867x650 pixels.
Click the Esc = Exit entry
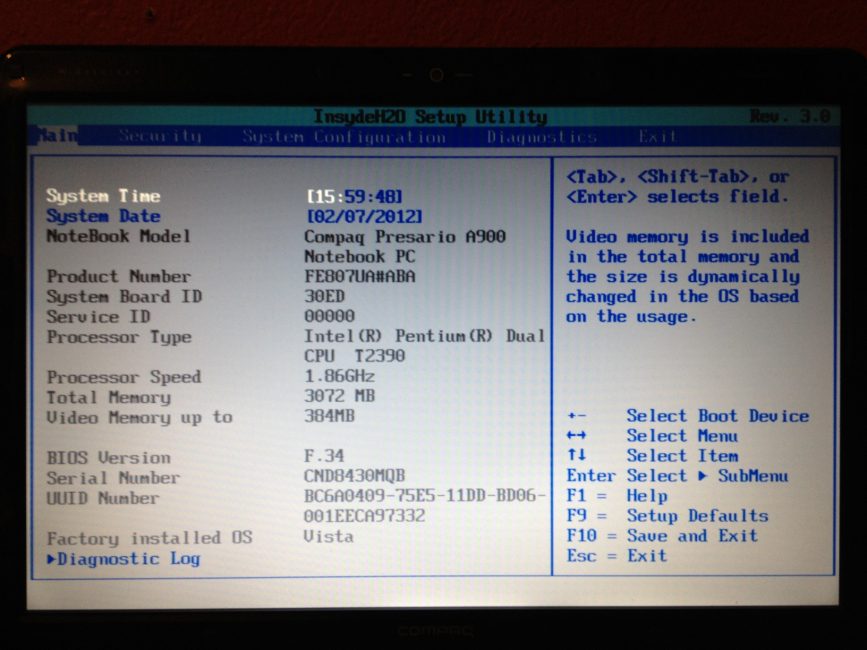pos(617,556)
